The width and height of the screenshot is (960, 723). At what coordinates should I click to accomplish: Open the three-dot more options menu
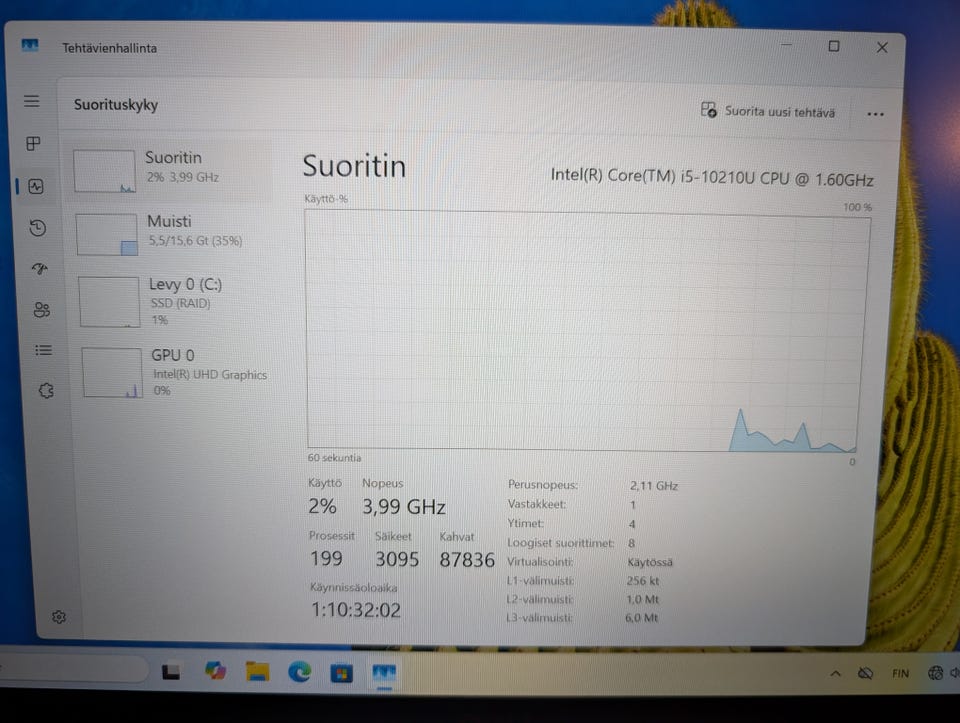pyautogui.click(x=876, y=114)
